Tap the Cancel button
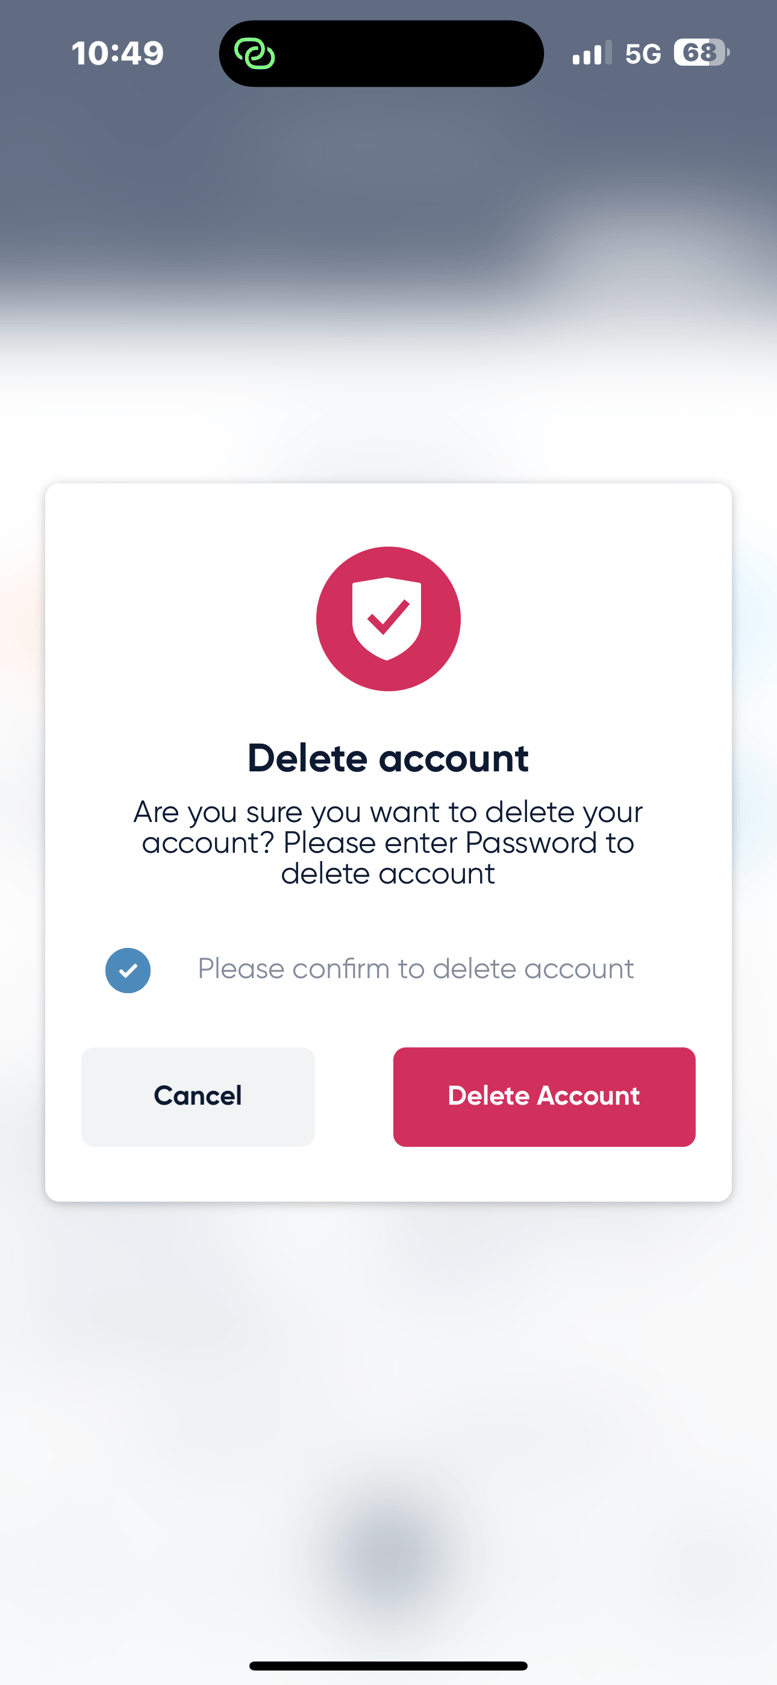 point(197,1096)
